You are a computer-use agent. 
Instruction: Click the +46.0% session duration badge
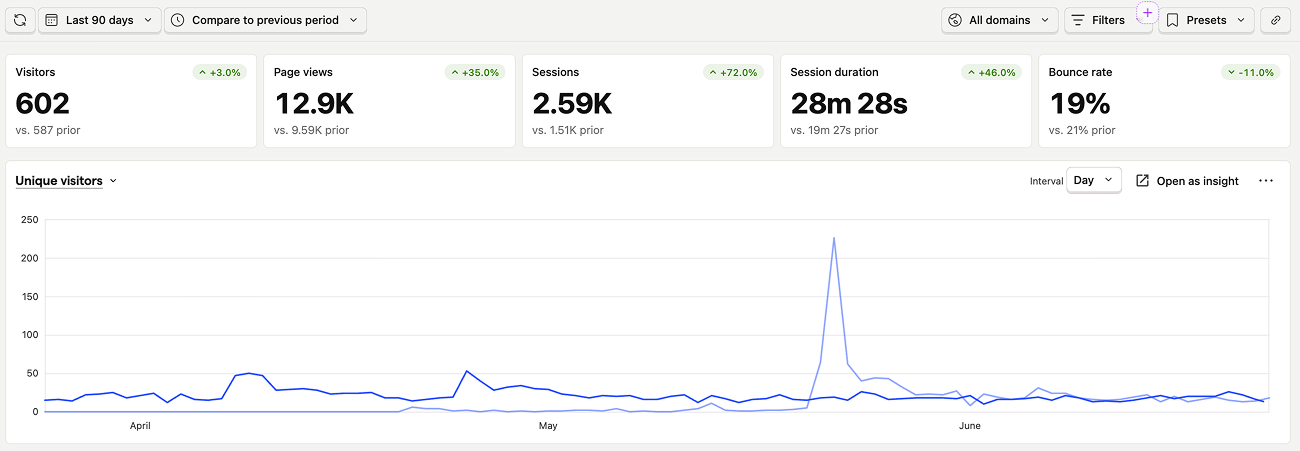(991, 72)
